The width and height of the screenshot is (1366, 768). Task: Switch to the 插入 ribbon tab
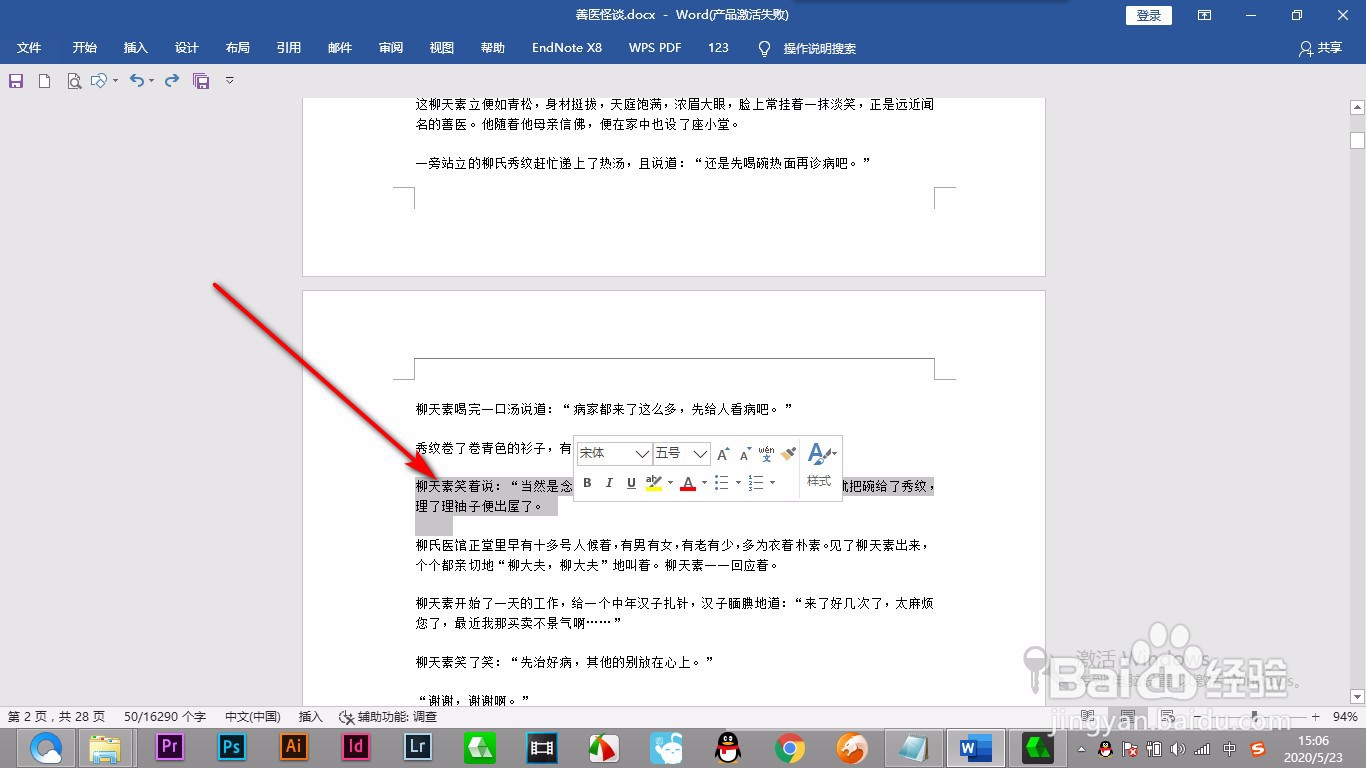pos(135,47)
